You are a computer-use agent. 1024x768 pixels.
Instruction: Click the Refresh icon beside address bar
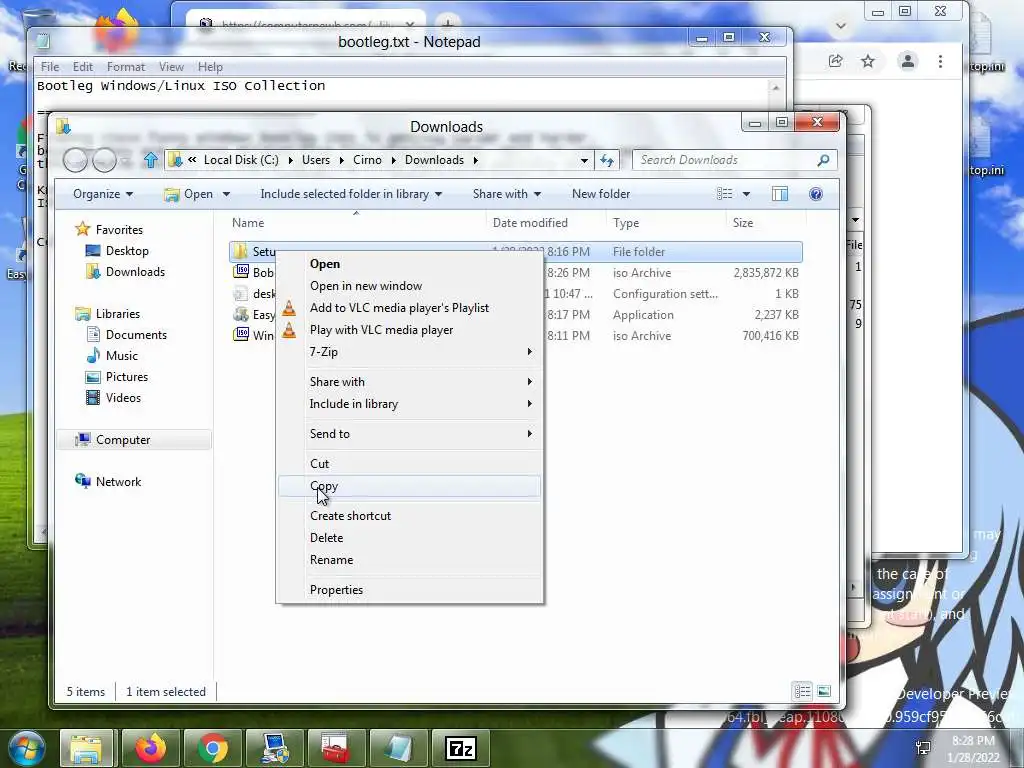[x=607, y=160]
